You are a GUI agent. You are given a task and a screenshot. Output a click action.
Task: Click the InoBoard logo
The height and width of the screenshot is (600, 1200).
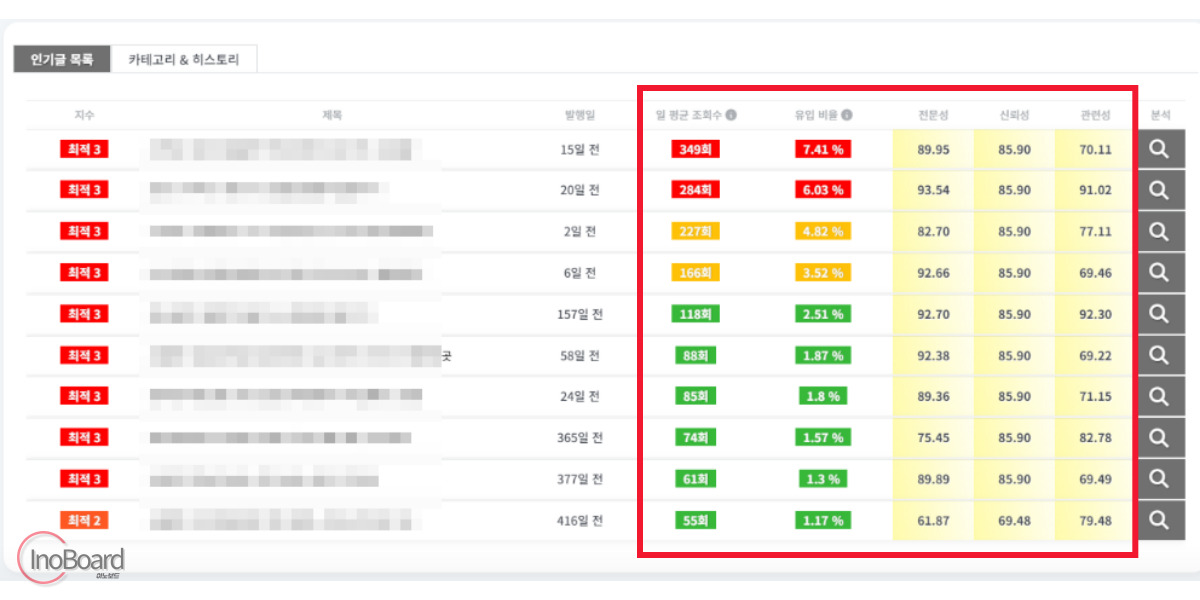[x=71, y=558]
